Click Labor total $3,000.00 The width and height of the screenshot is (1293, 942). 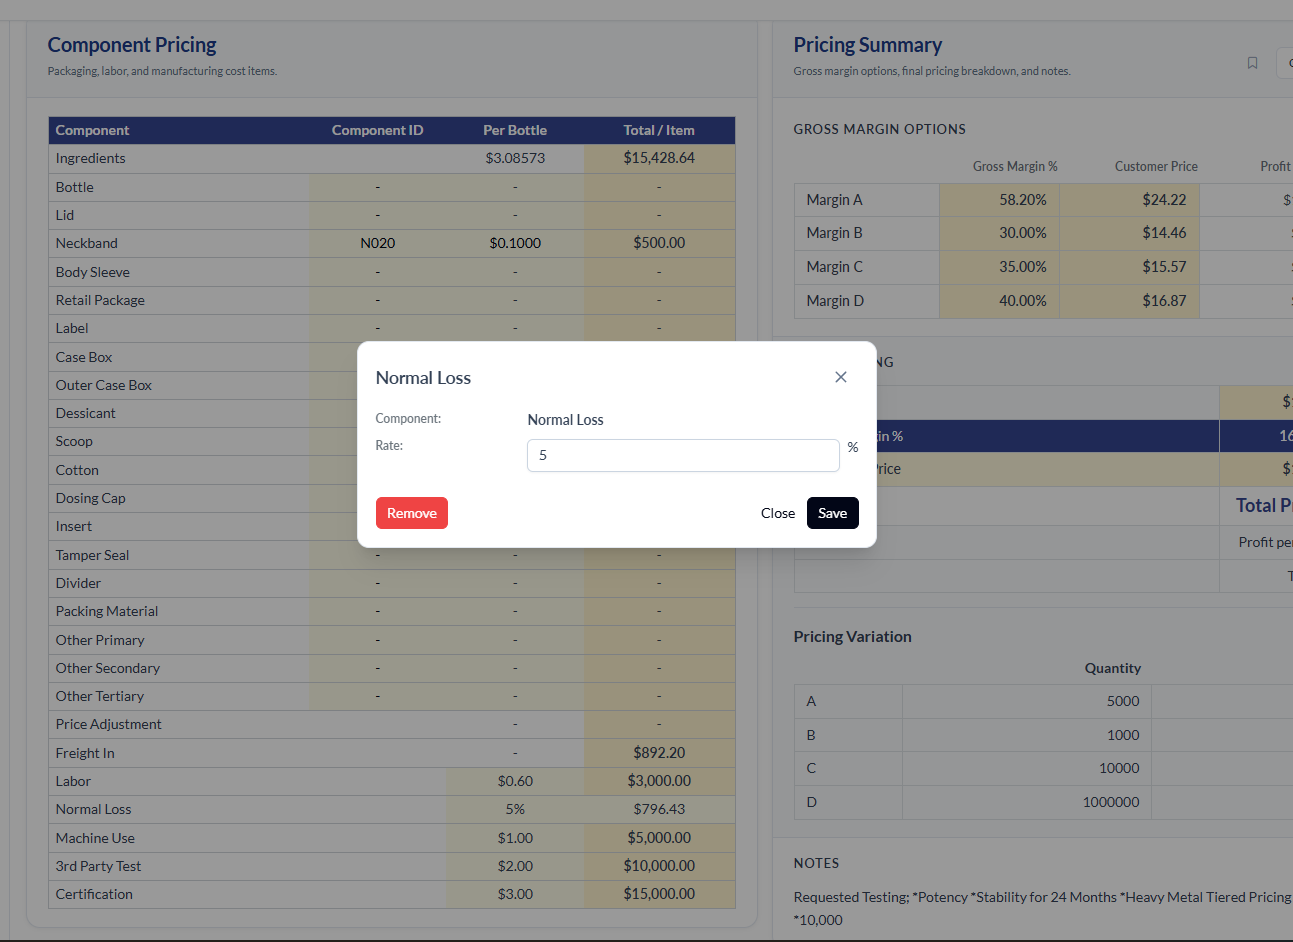click(659, 781)
